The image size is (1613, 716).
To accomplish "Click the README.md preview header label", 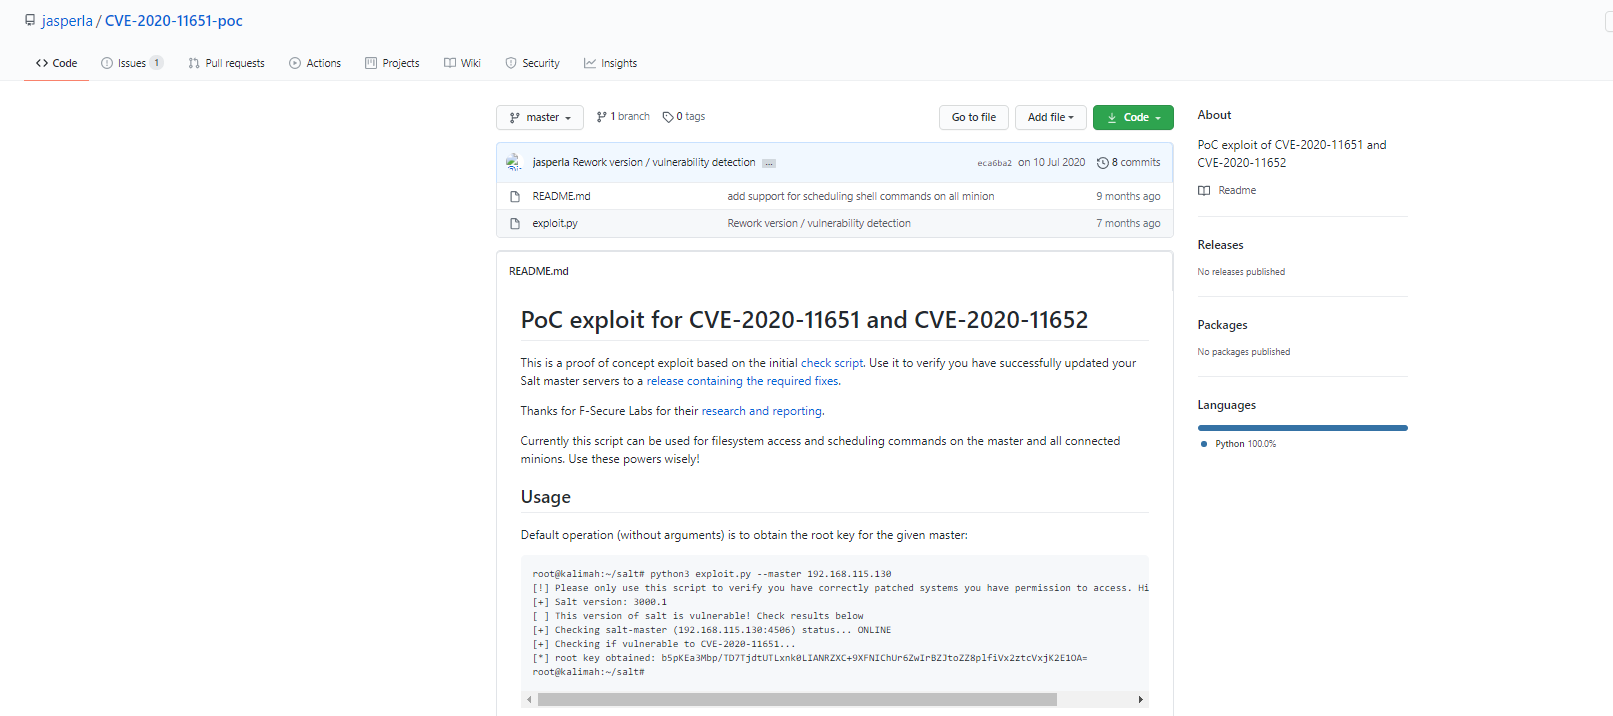I will coord(538,271).
